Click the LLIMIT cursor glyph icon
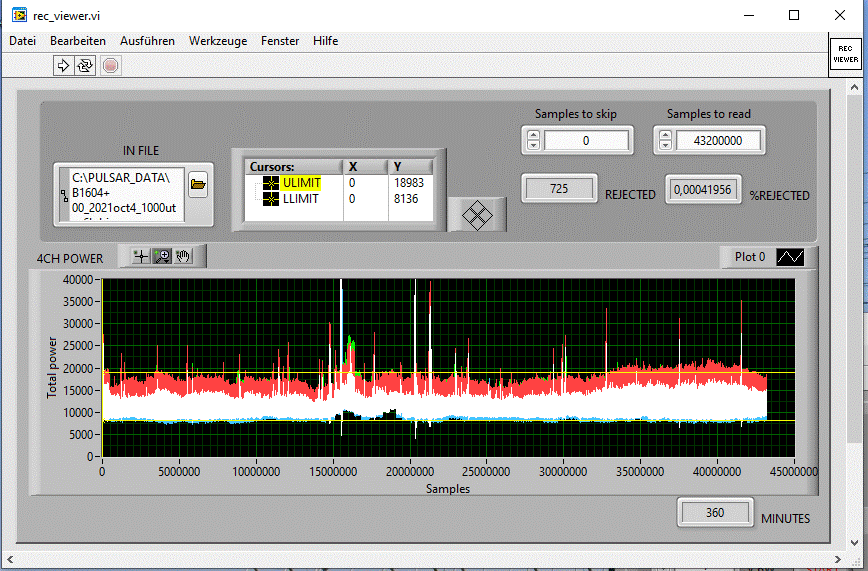868x571 pixels. 271,199
